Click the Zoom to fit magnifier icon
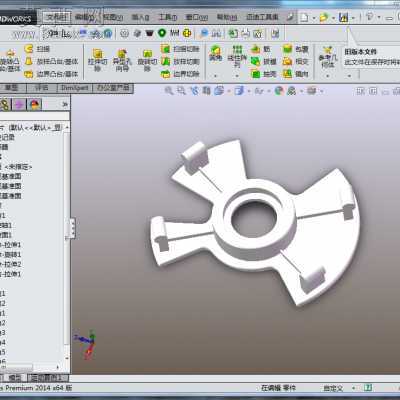The image size is (400, 400). click(x=169, y=90)
